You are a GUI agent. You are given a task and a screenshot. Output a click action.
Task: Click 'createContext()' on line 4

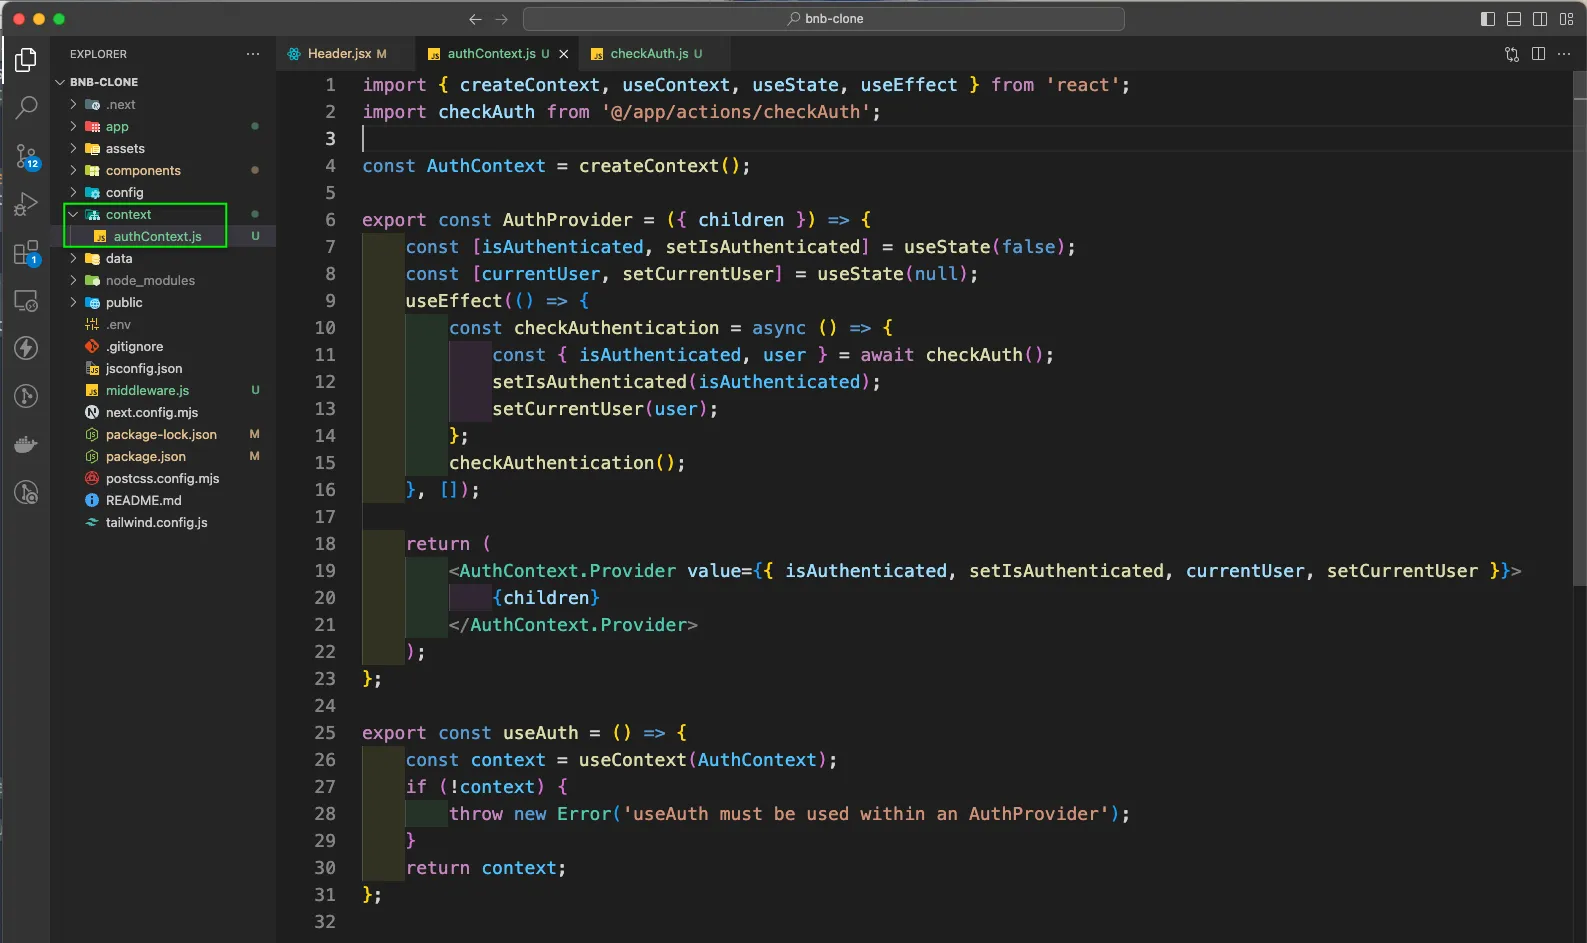pos(659,166)
